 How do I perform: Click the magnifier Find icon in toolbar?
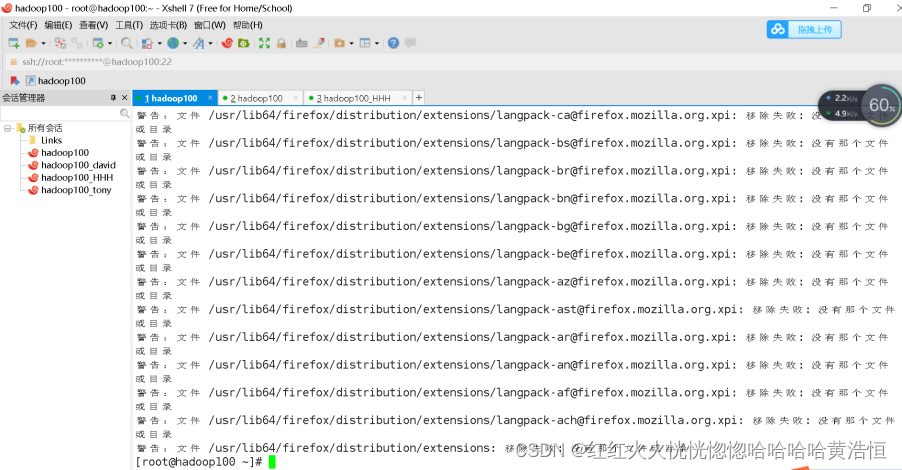(x=127, y=43)
